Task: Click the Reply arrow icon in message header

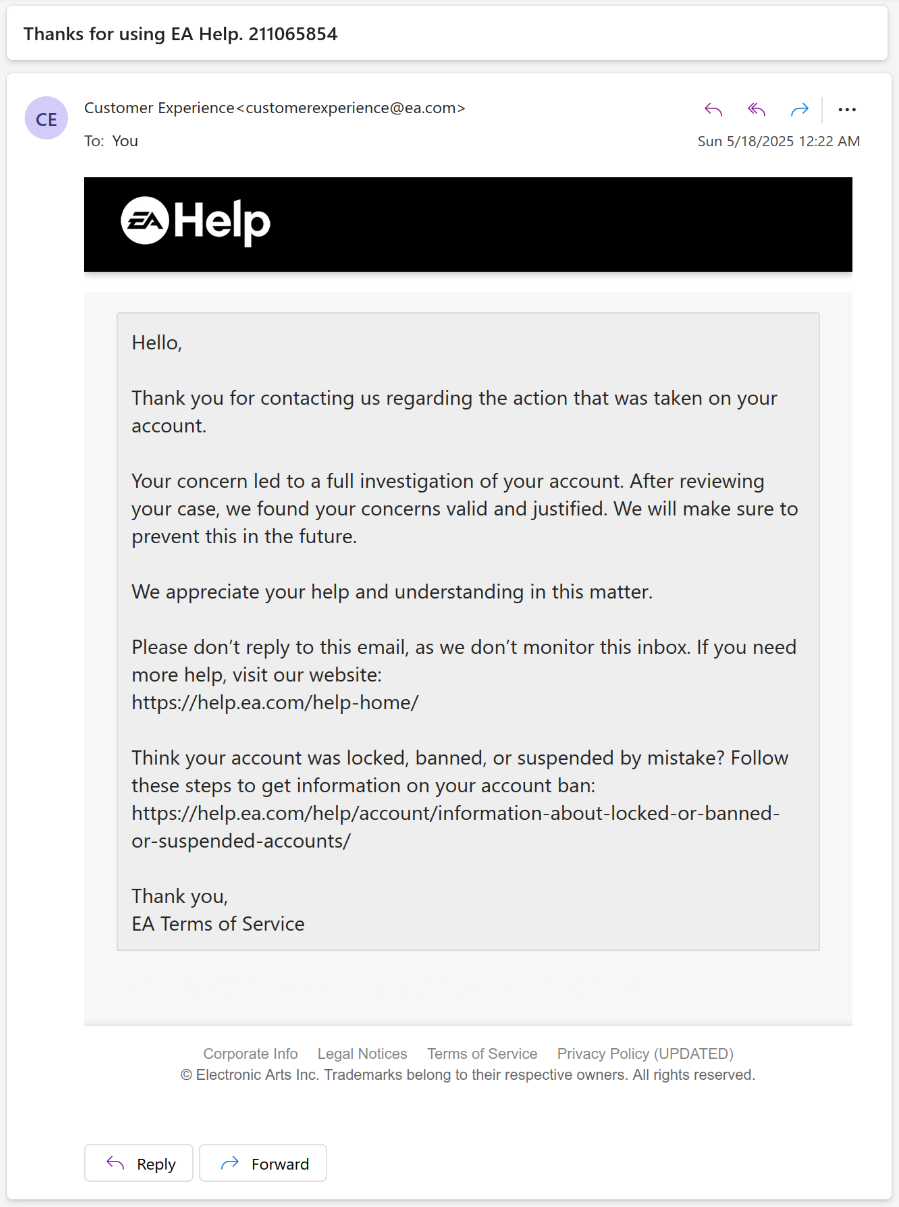Action: 713,110
